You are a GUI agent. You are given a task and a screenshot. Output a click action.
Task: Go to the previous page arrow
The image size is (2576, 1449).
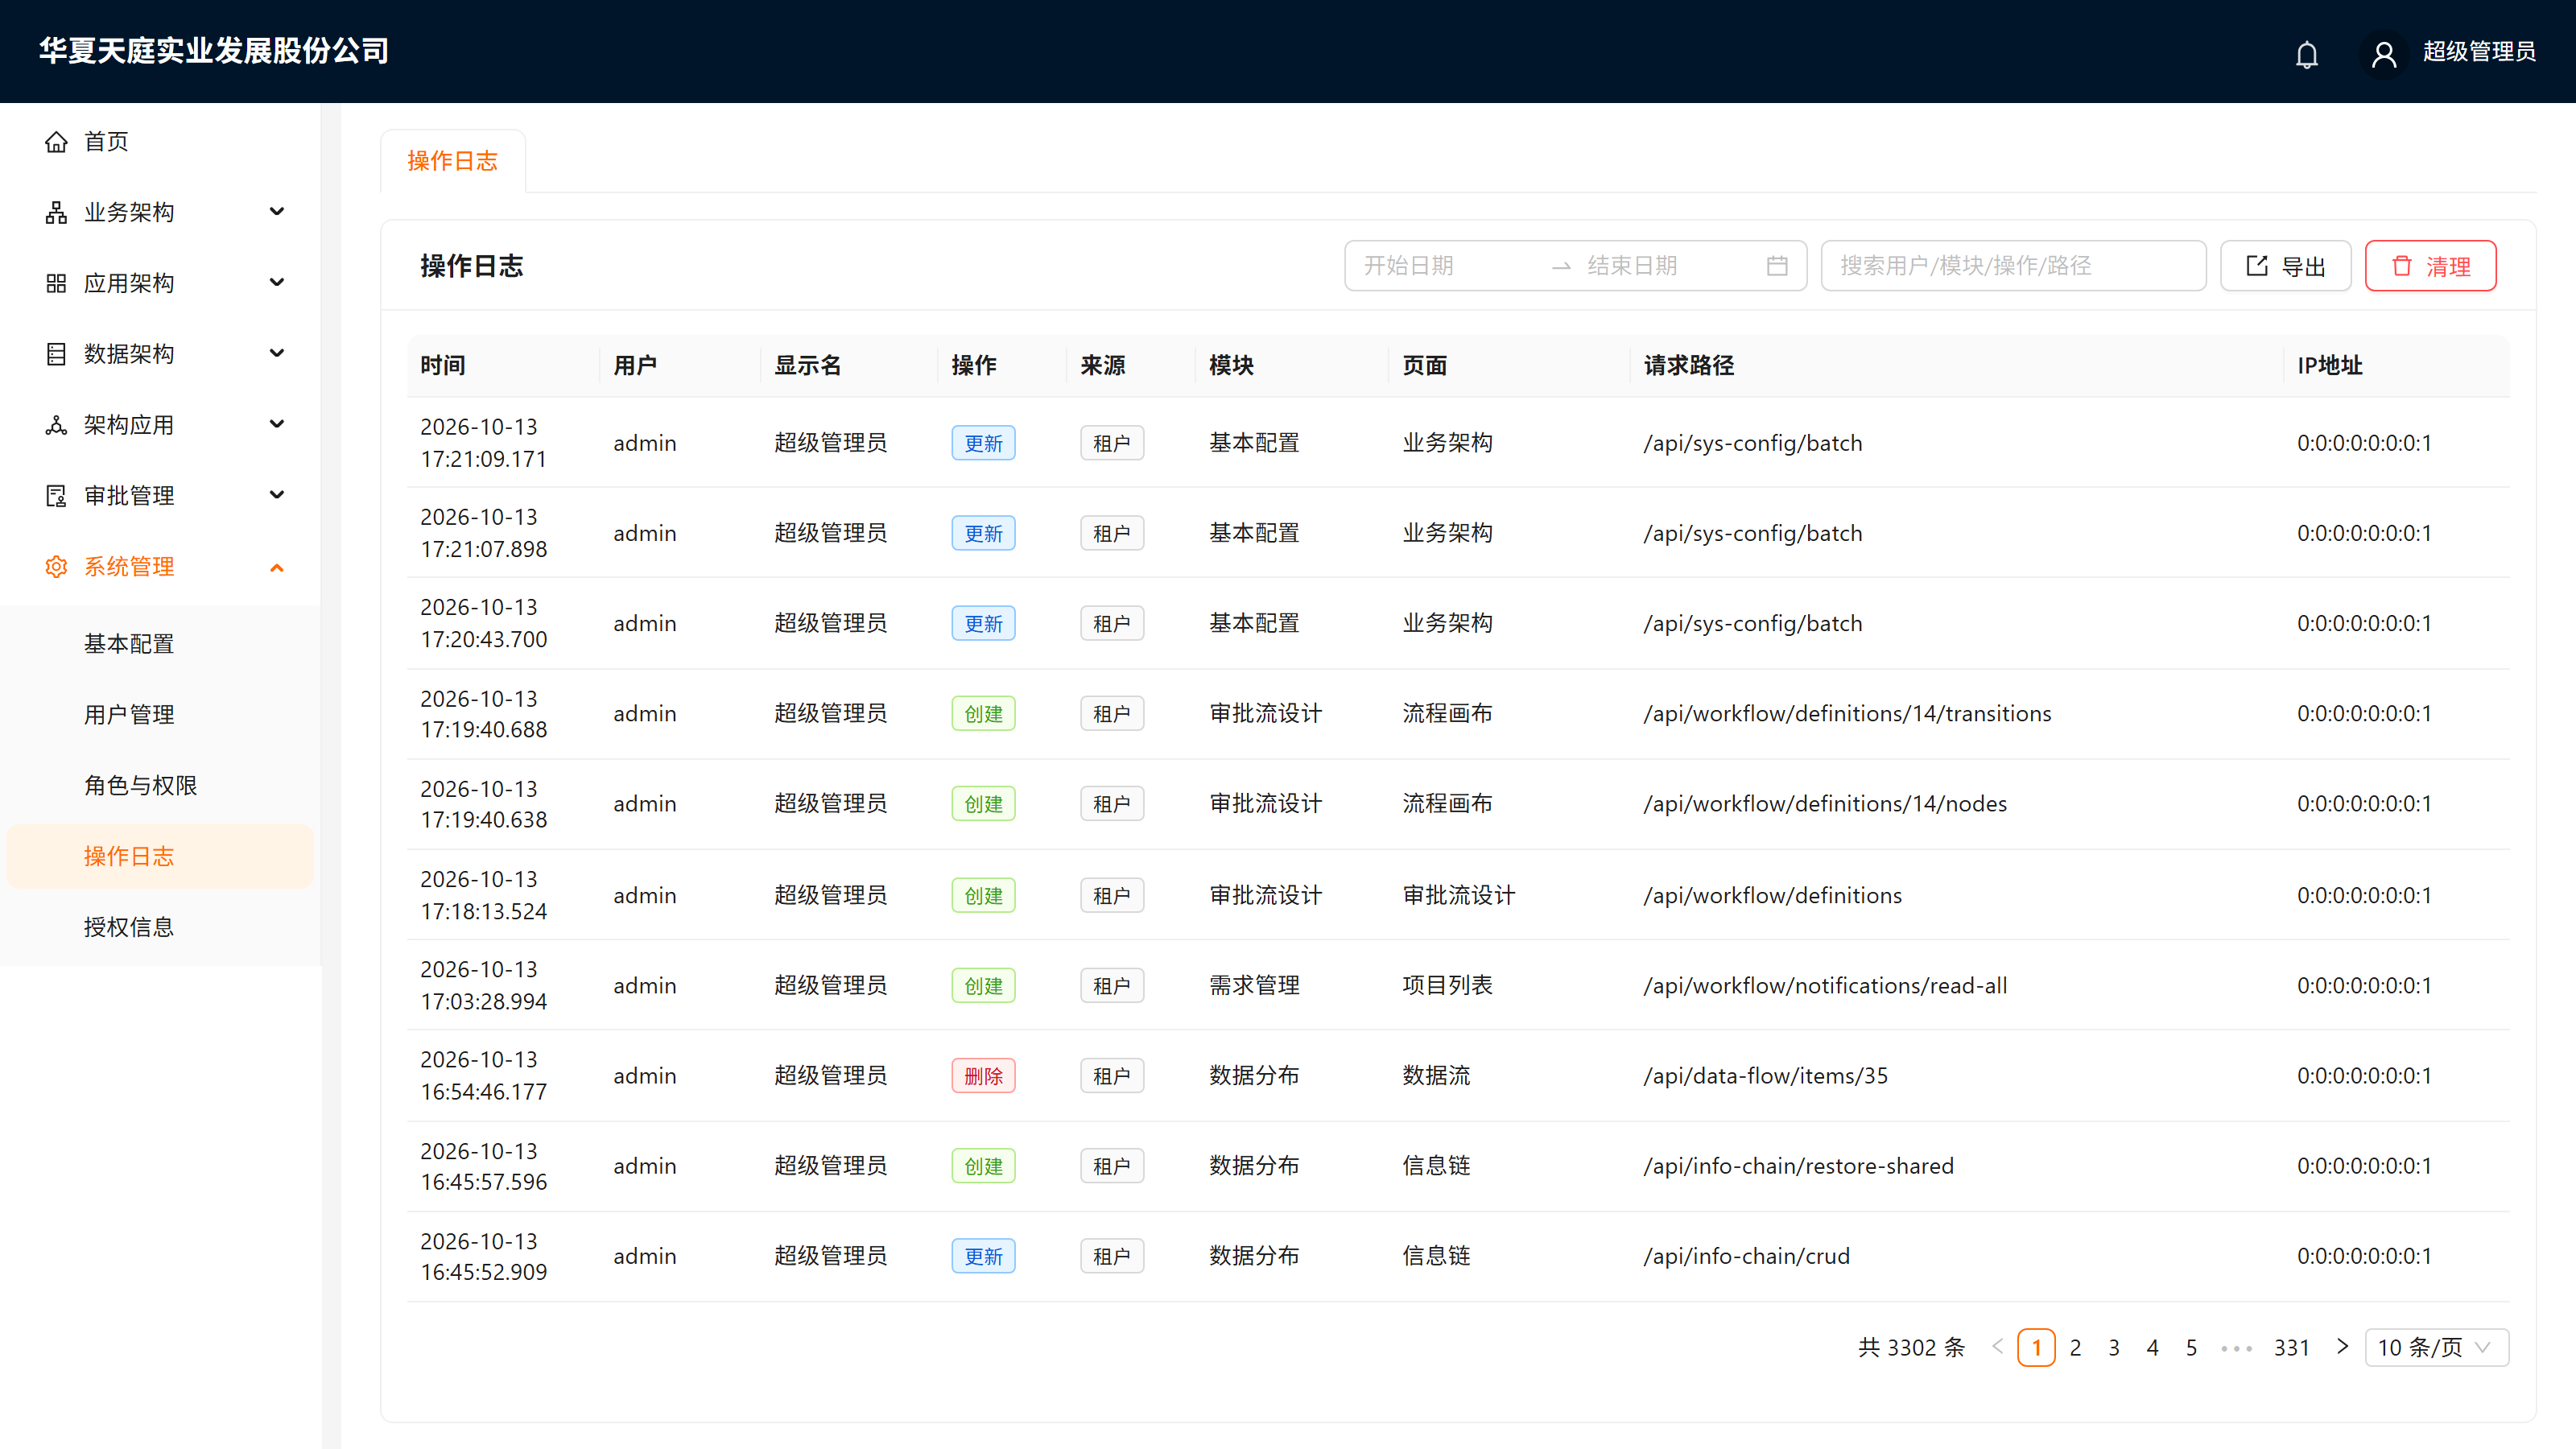[1998, 1347]
